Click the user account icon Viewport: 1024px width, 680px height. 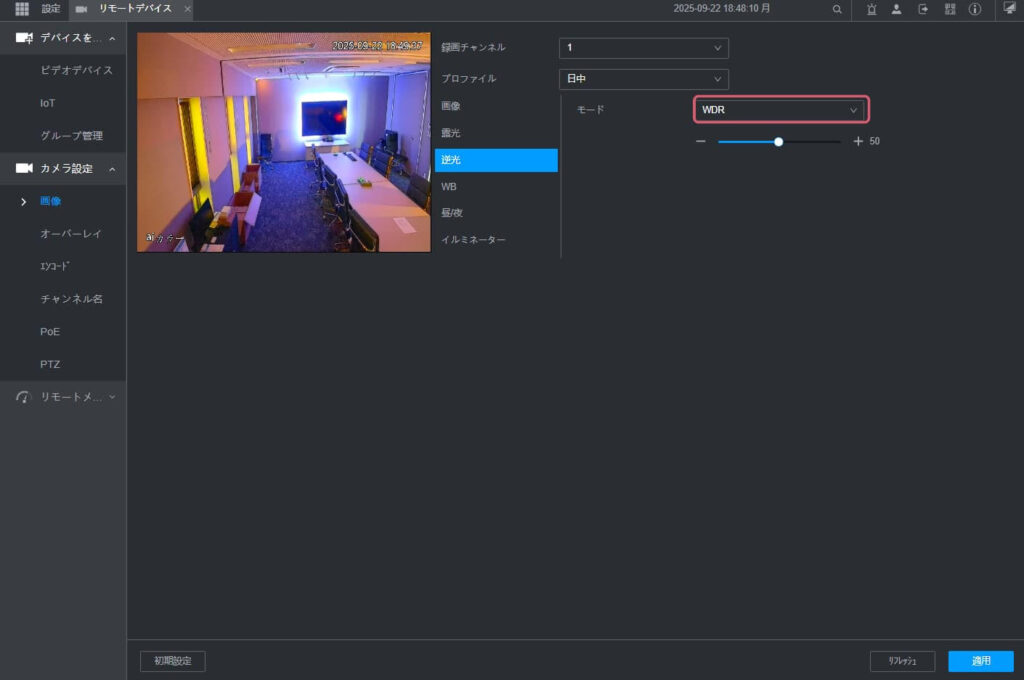tap(897, 9)
